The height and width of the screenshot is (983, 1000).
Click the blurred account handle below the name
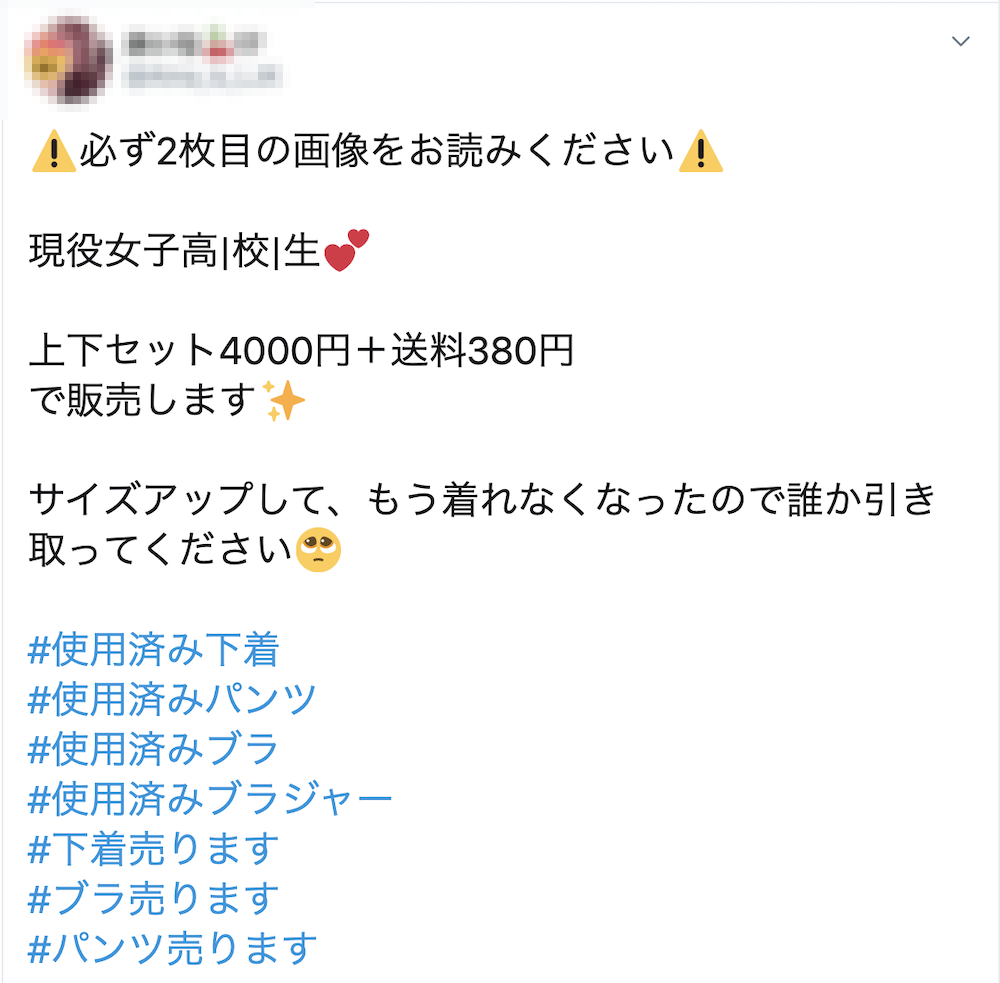[203, 77]
